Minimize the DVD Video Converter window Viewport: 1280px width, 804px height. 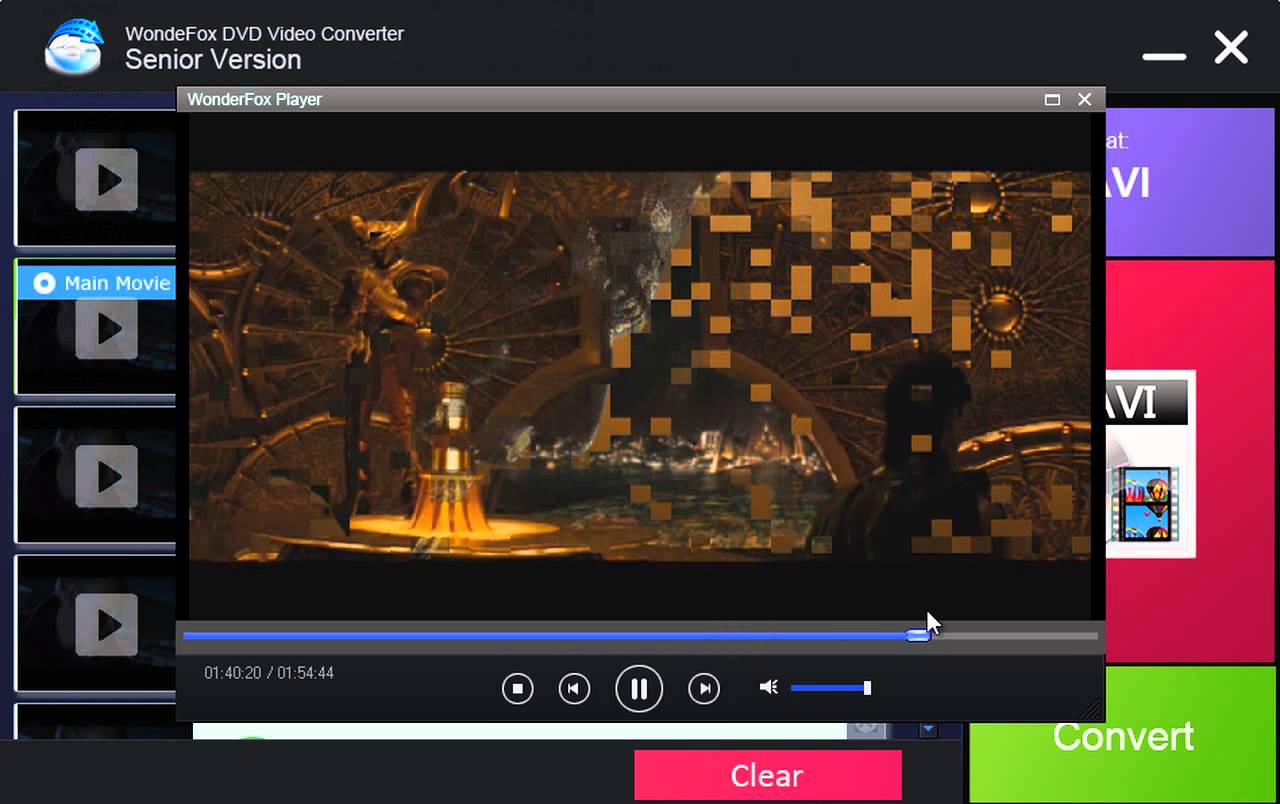[1164, 56]
